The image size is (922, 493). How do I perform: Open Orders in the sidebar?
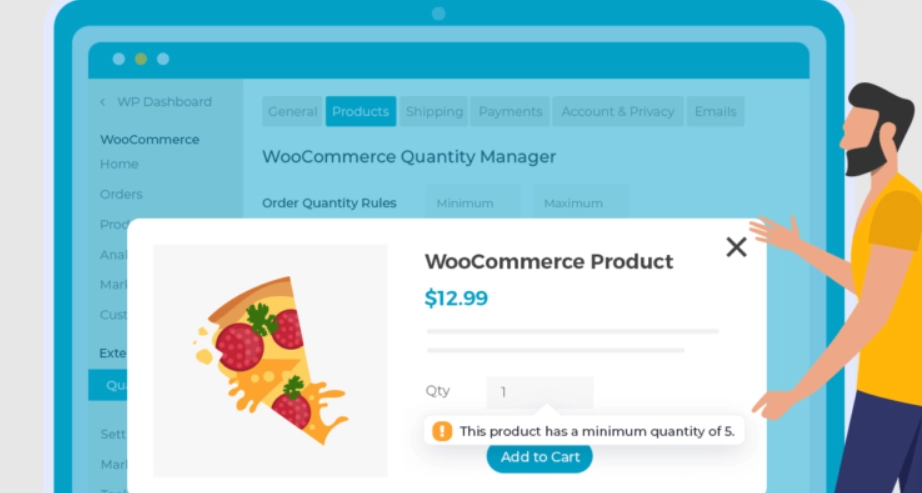(121, 194)
